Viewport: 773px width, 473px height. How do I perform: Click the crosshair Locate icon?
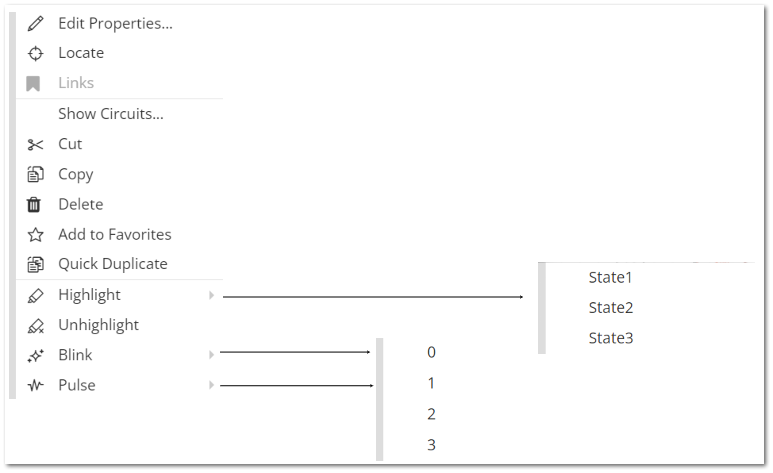point(35,53)
